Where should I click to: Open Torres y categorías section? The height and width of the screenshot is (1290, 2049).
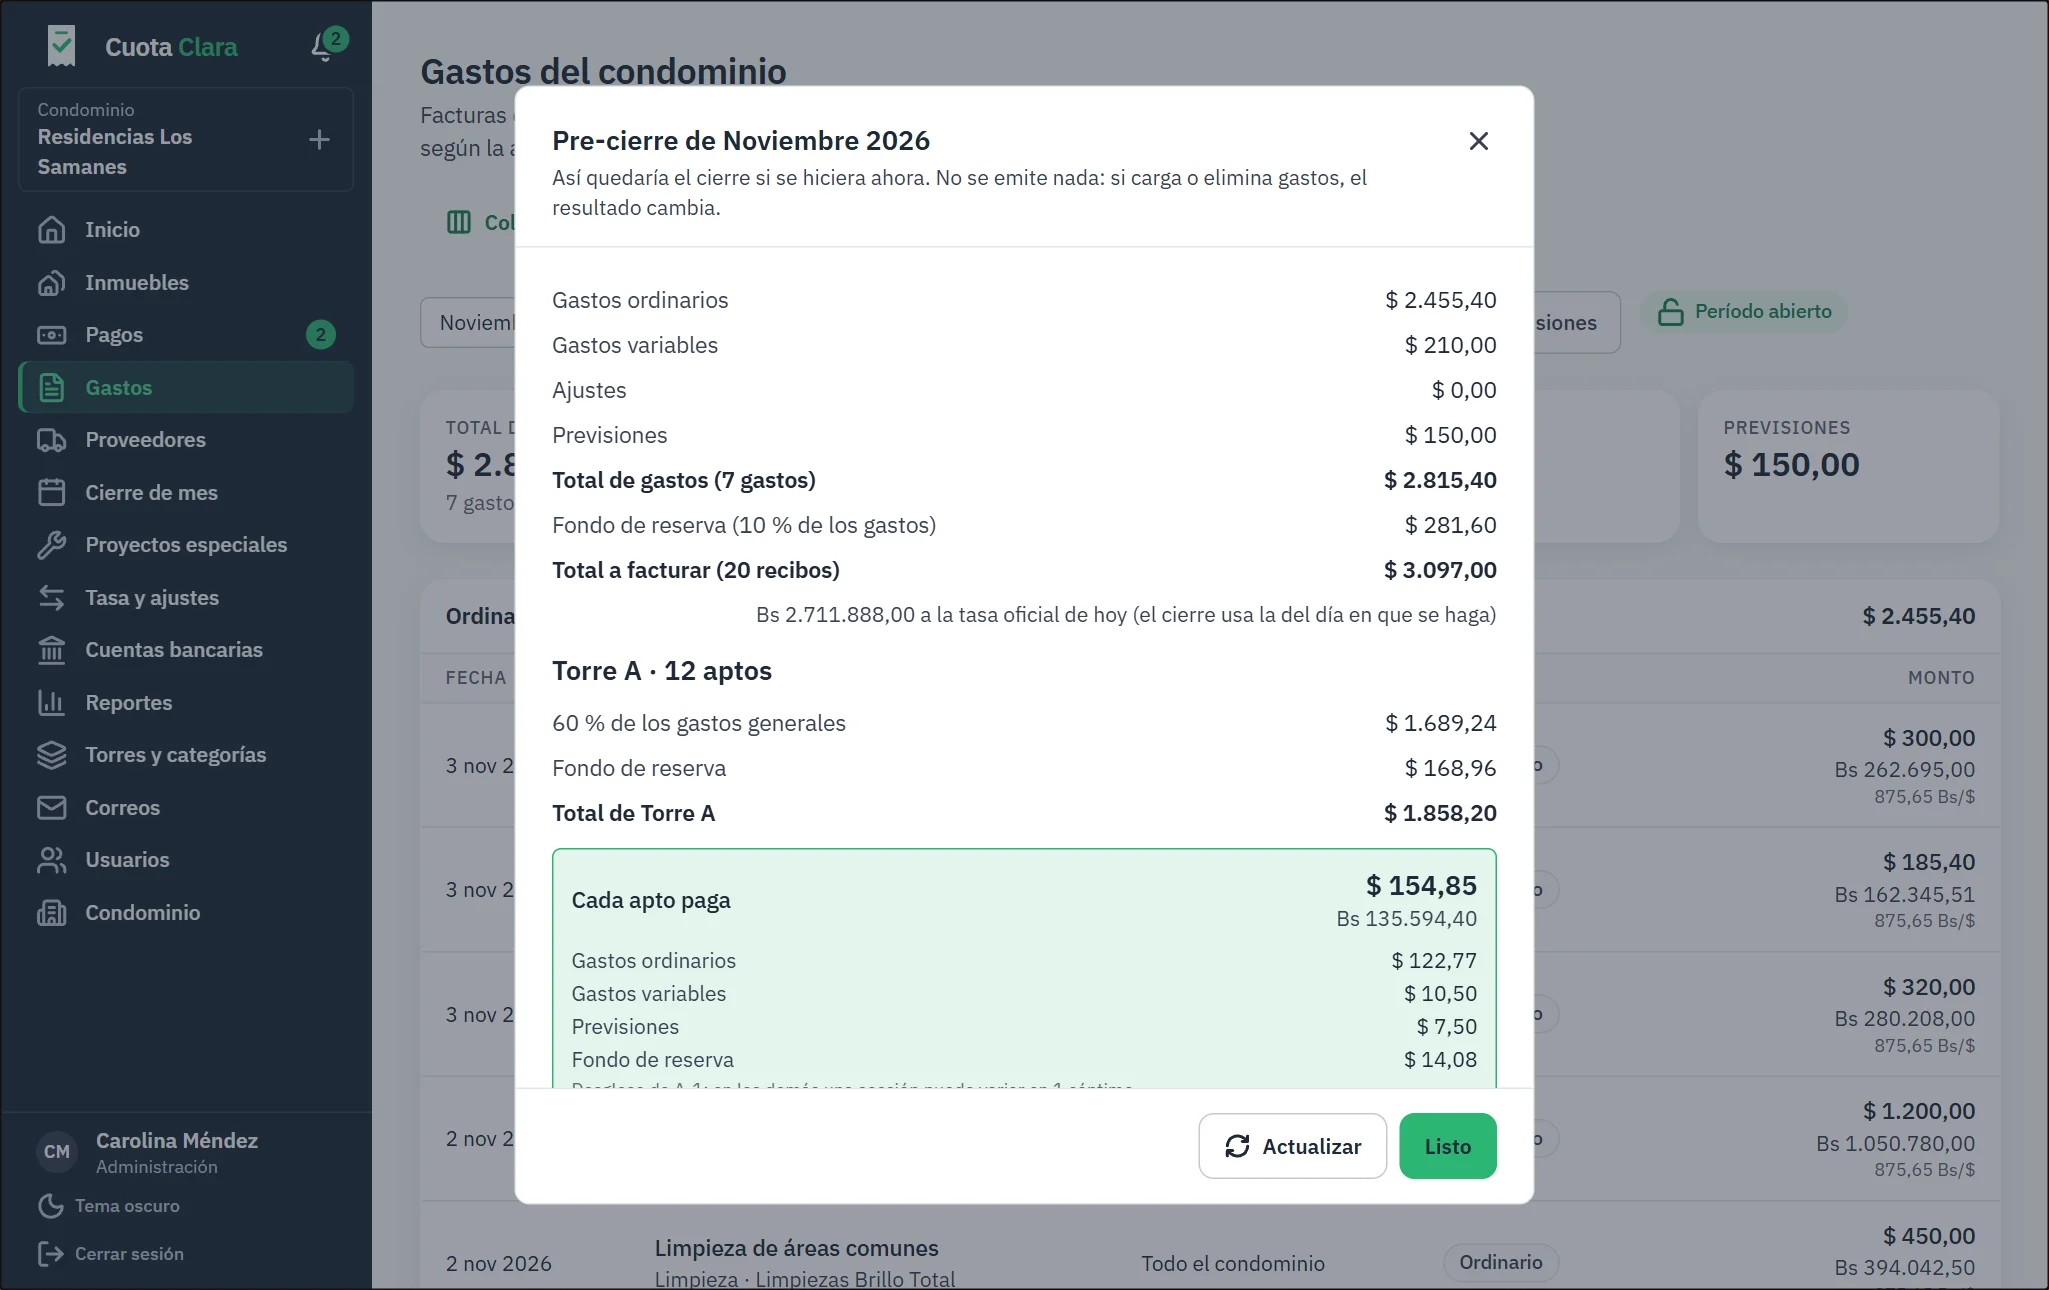[x=186, y=755]
